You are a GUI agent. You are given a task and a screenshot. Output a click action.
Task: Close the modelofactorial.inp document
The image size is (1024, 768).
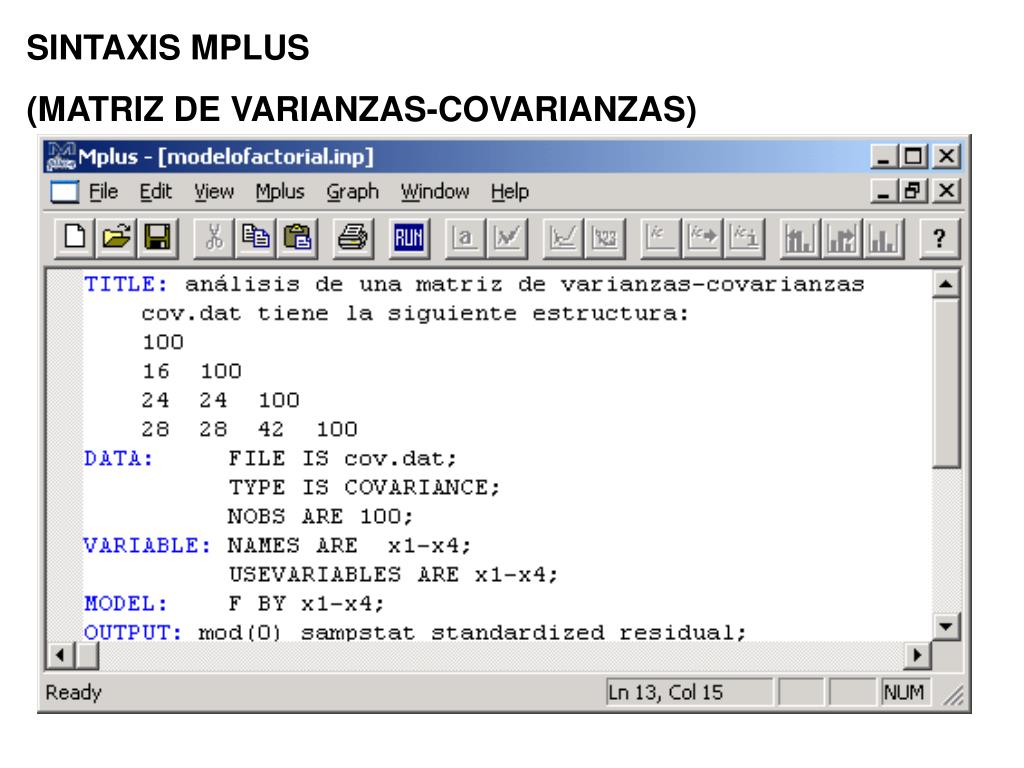coord(946,191)
